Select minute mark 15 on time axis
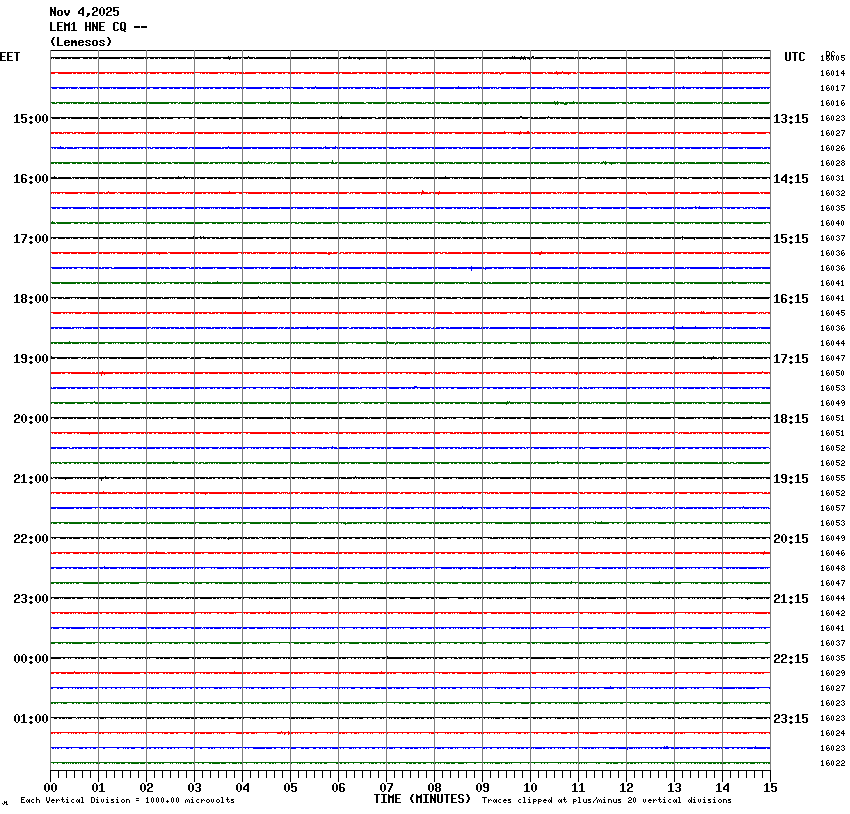This screenshot has width=850, height=814. pyautogui.click(x=770, y=787)
